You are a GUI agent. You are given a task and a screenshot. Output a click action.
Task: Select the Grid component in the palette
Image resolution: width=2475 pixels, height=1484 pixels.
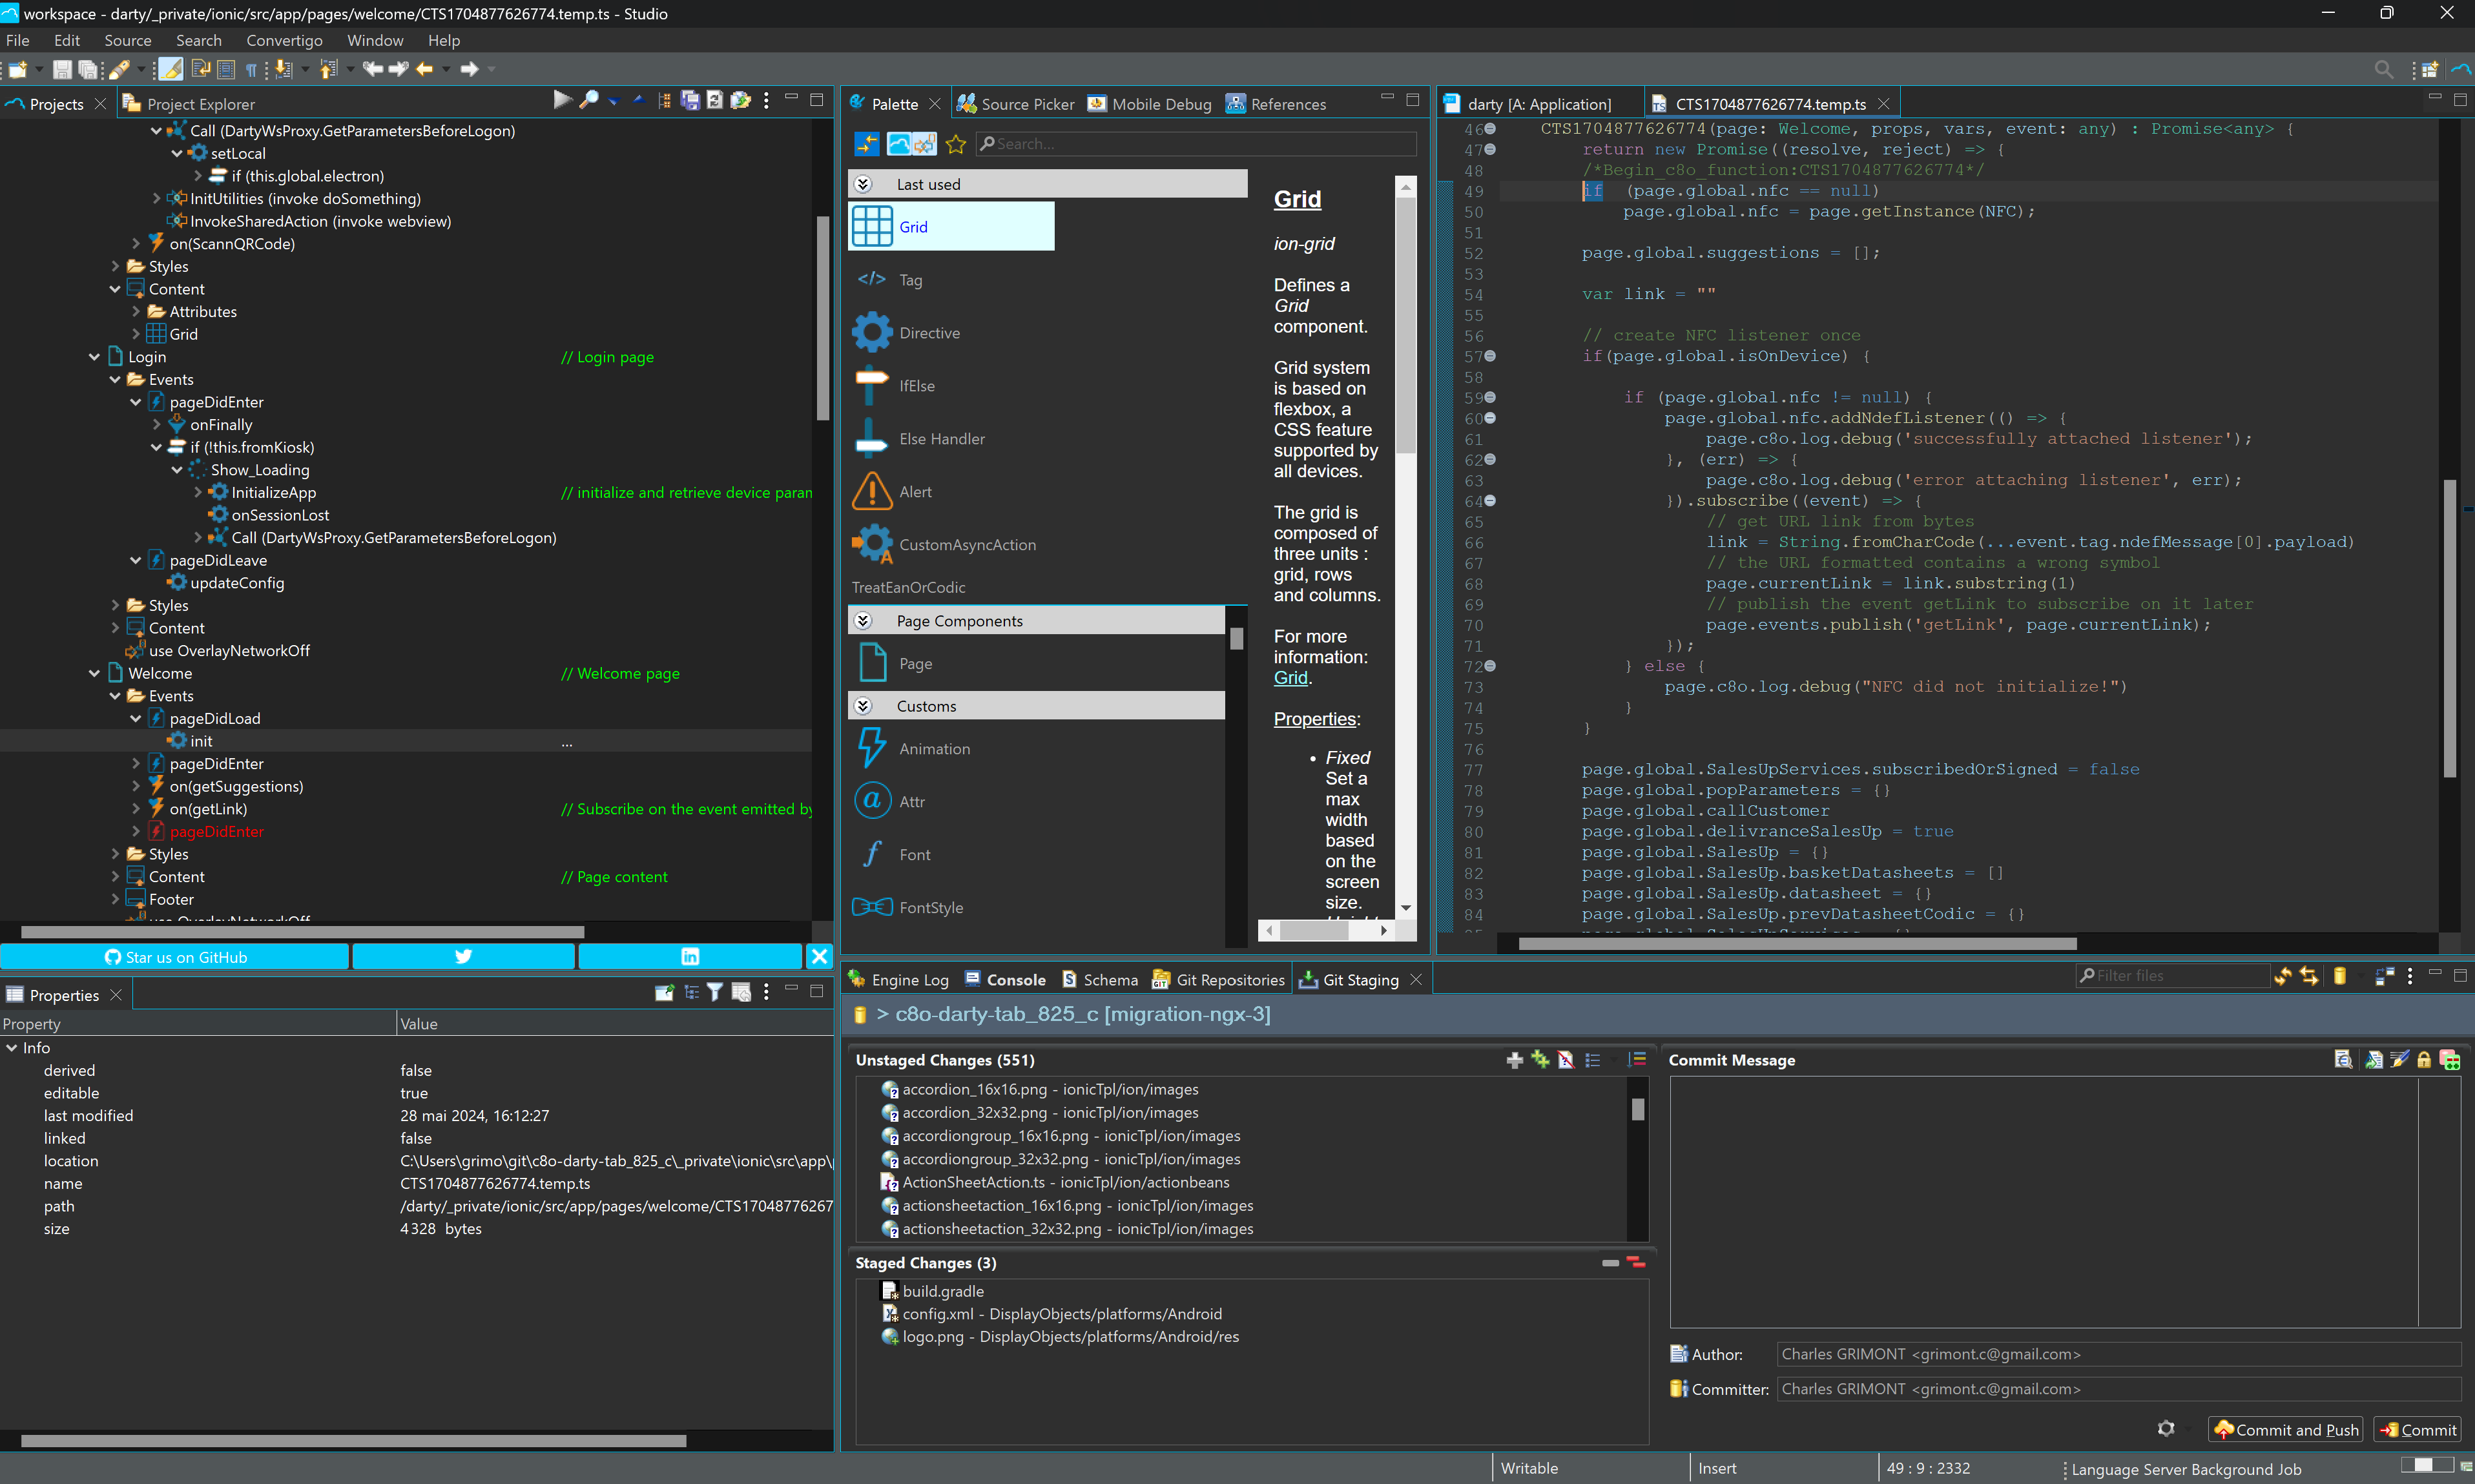pos(951,226)
